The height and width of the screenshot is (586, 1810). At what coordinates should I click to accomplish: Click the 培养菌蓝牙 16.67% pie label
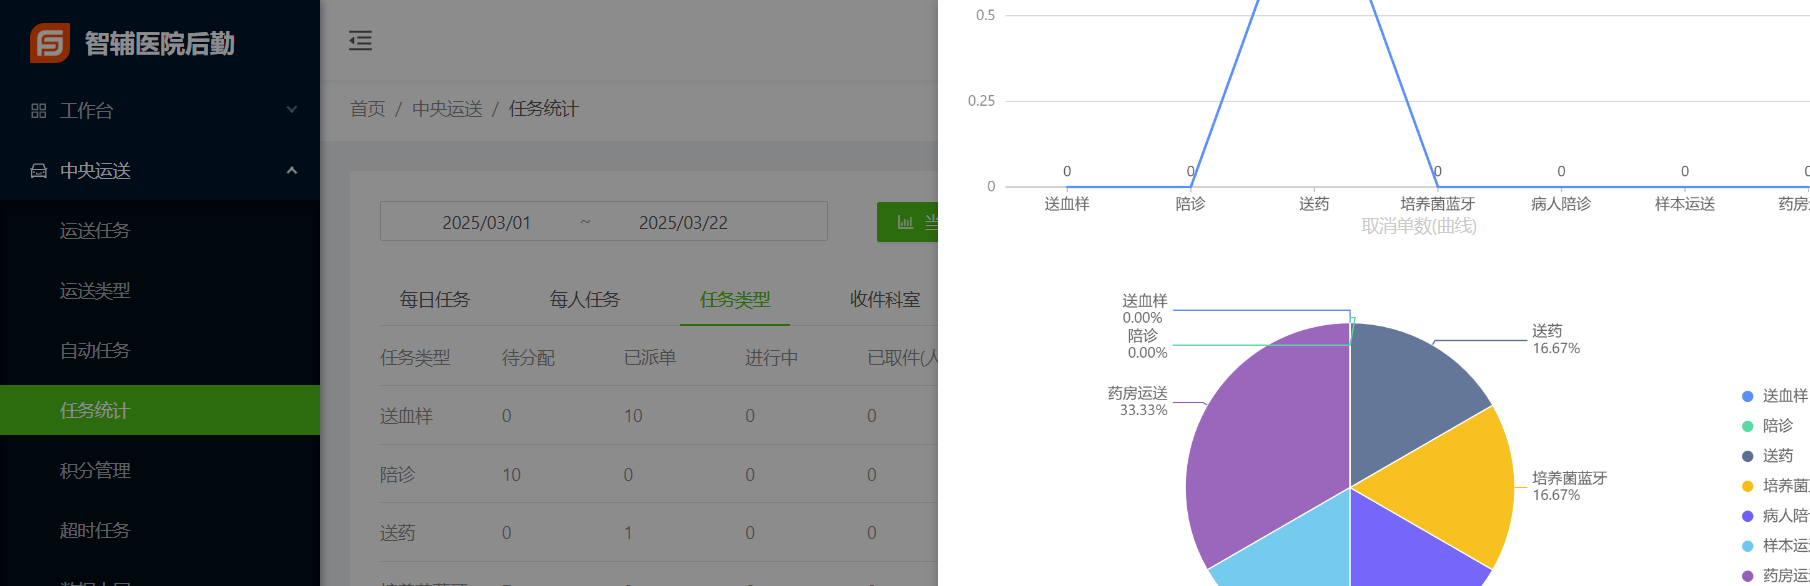click(1570, 486)
